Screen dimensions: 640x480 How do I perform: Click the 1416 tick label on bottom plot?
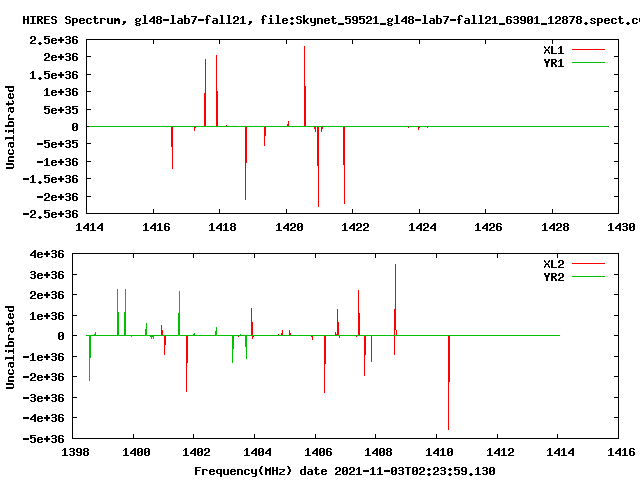click(x=621, y=452)
